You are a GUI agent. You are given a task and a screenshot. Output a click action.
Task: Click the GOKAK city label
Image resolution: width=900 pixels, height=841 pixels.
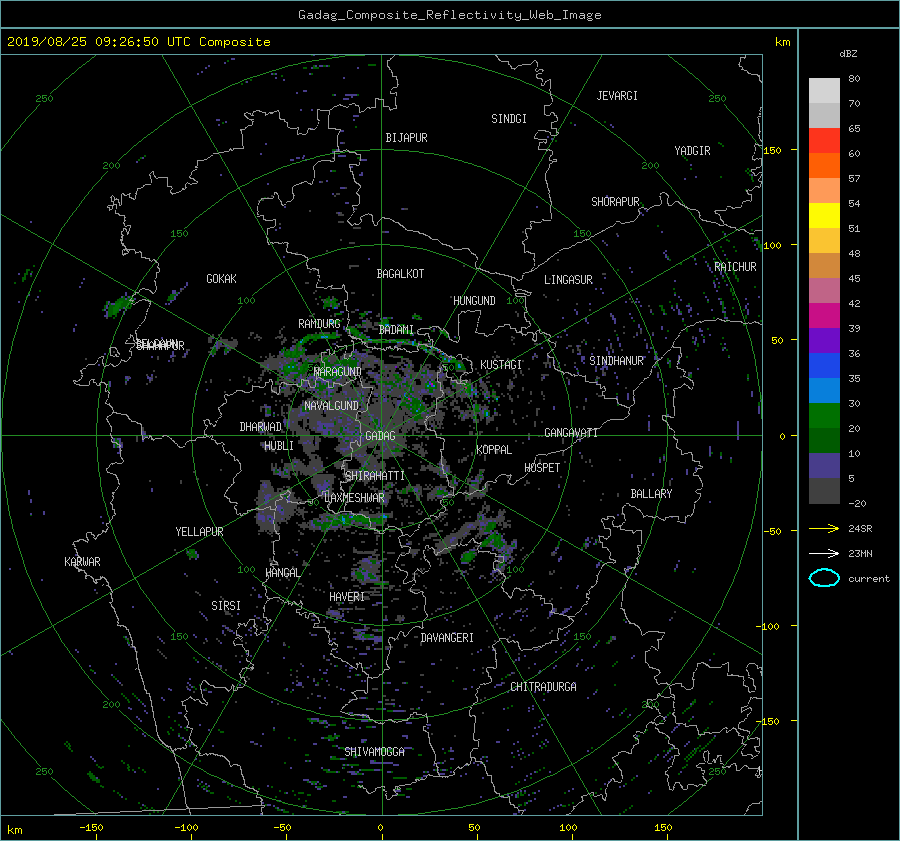pos(221,279)
